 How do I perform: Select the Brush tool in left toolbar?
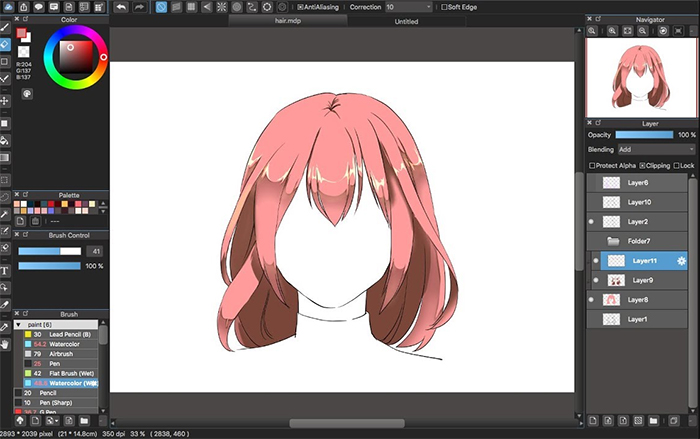coord(5,27)
